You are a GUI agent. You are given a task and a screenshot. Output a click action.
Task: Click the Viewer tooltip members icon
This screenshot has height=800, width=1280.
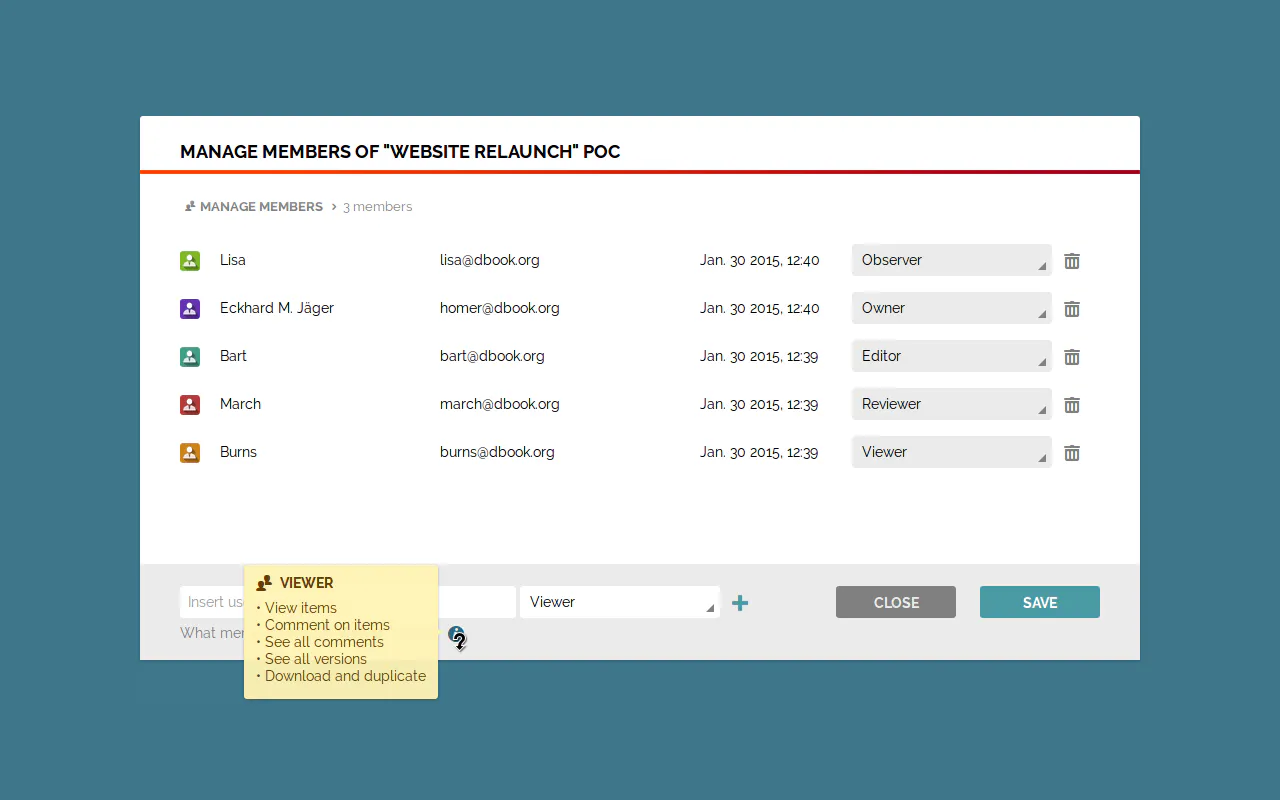(x=264, y=583)
